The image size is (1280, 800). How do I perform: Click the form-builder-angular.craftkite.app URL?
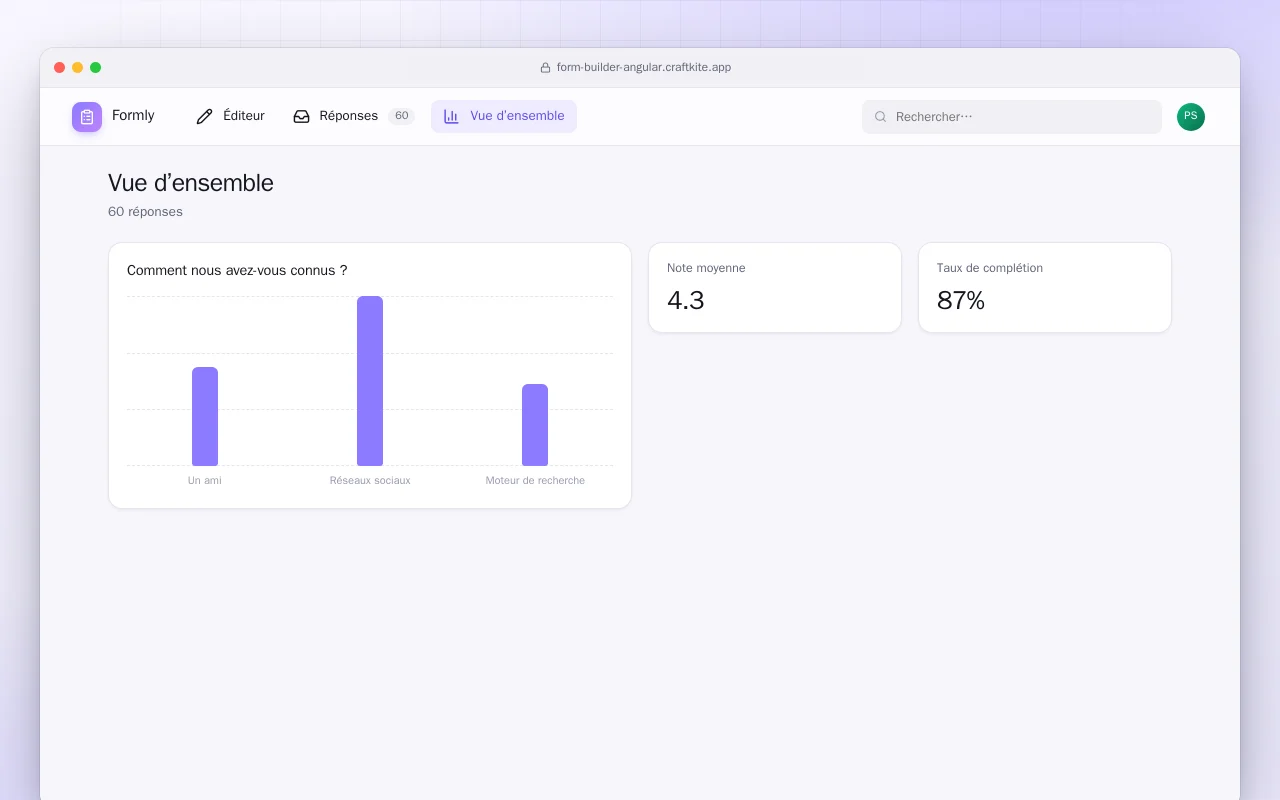coord(644,68)
